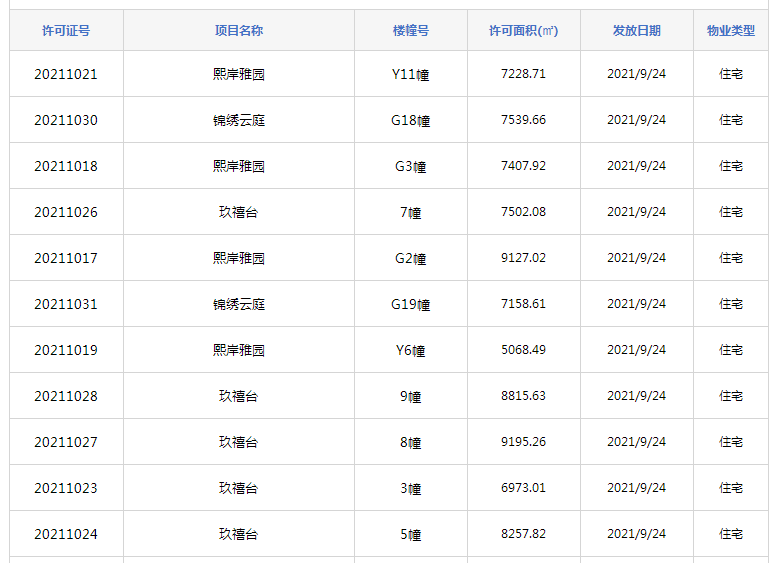Select permit number 20211027
Image resolution: width=781 pixels, height=563 pixels.
(x=66, y=442)
